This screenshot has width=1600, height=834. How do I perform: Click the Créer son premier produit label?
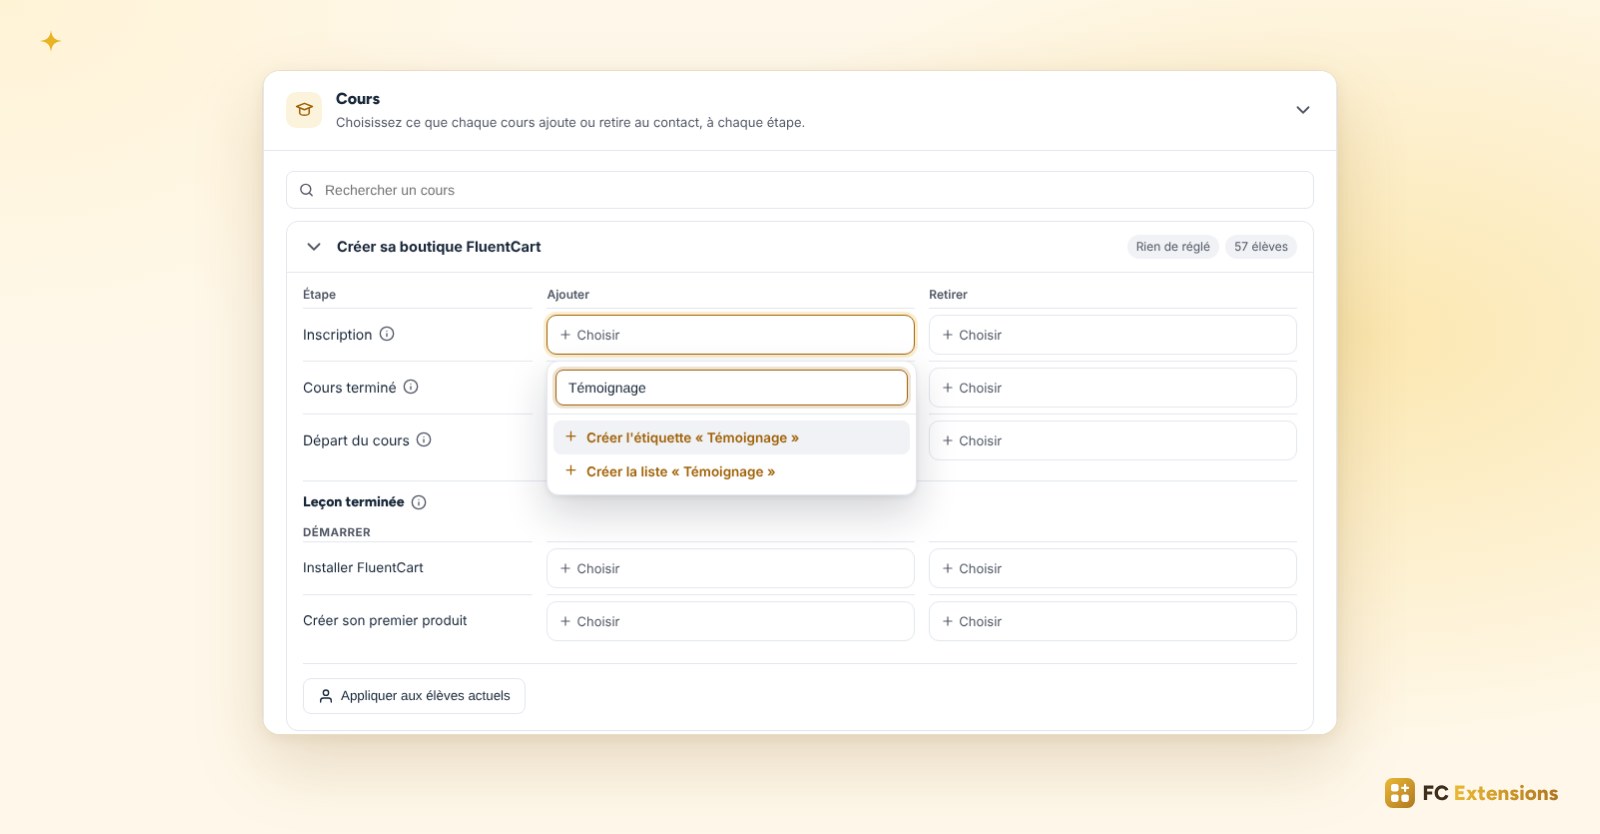385,620
